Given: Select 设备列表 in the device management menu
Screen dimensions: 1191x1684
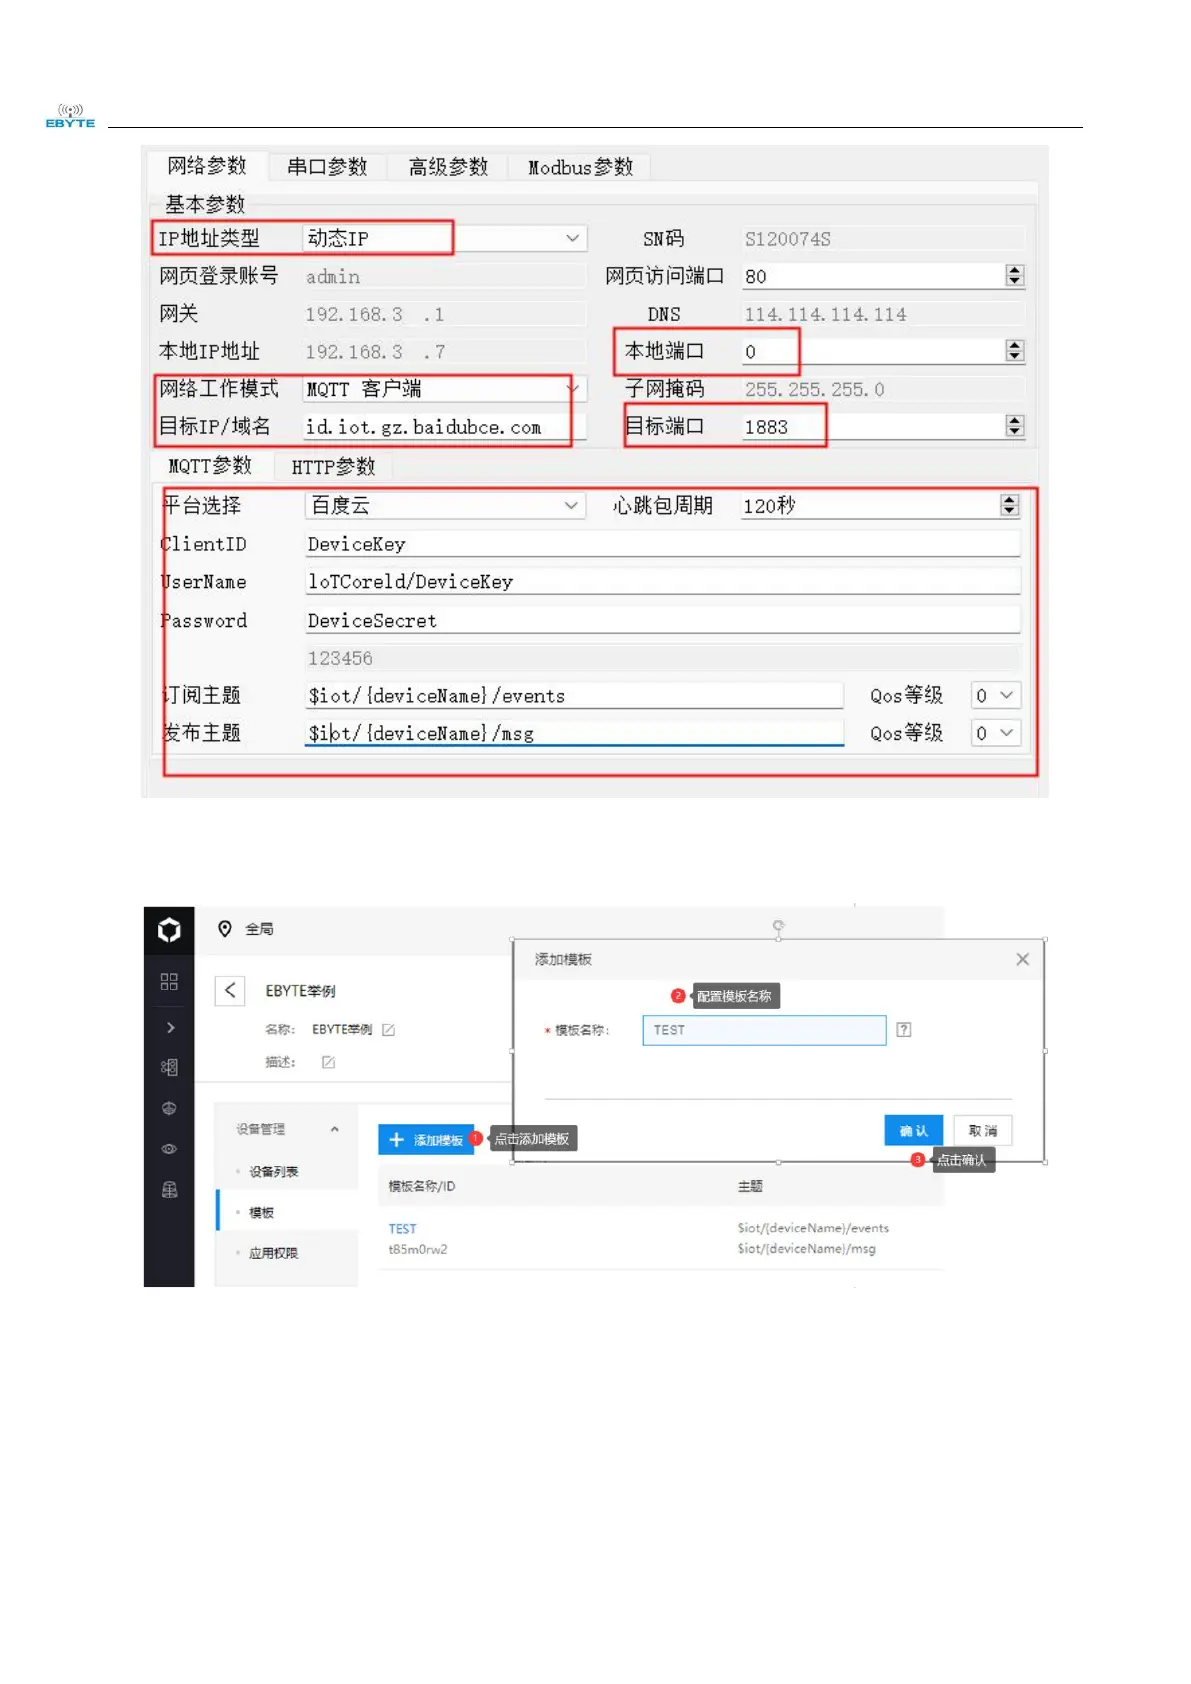Looking at the screenshot, I should [x=273, y=1172].
